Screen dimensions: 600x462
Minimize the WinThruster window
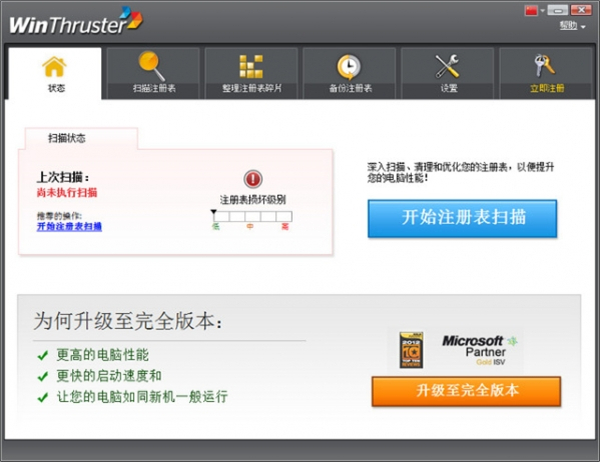559,10
